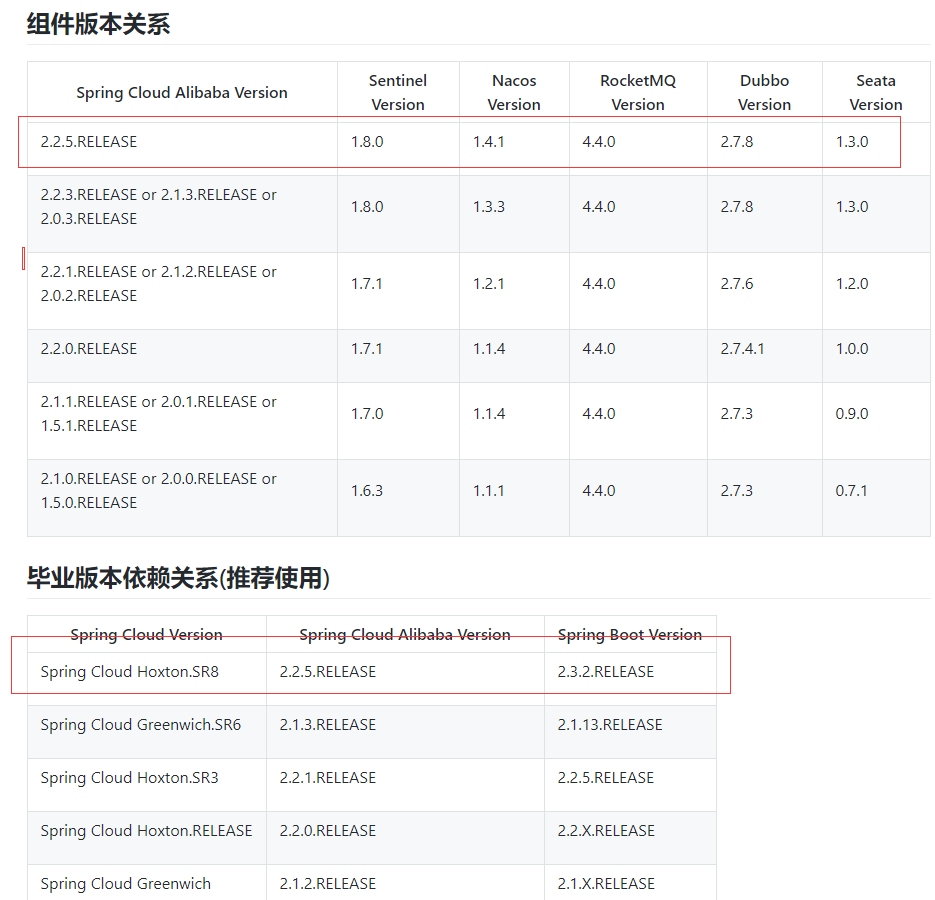The image size is (935, 900).
Task: Click RocketMQ 4.4.0 in the 2.2.5.RELEASE row
Action: pos(599,142)
